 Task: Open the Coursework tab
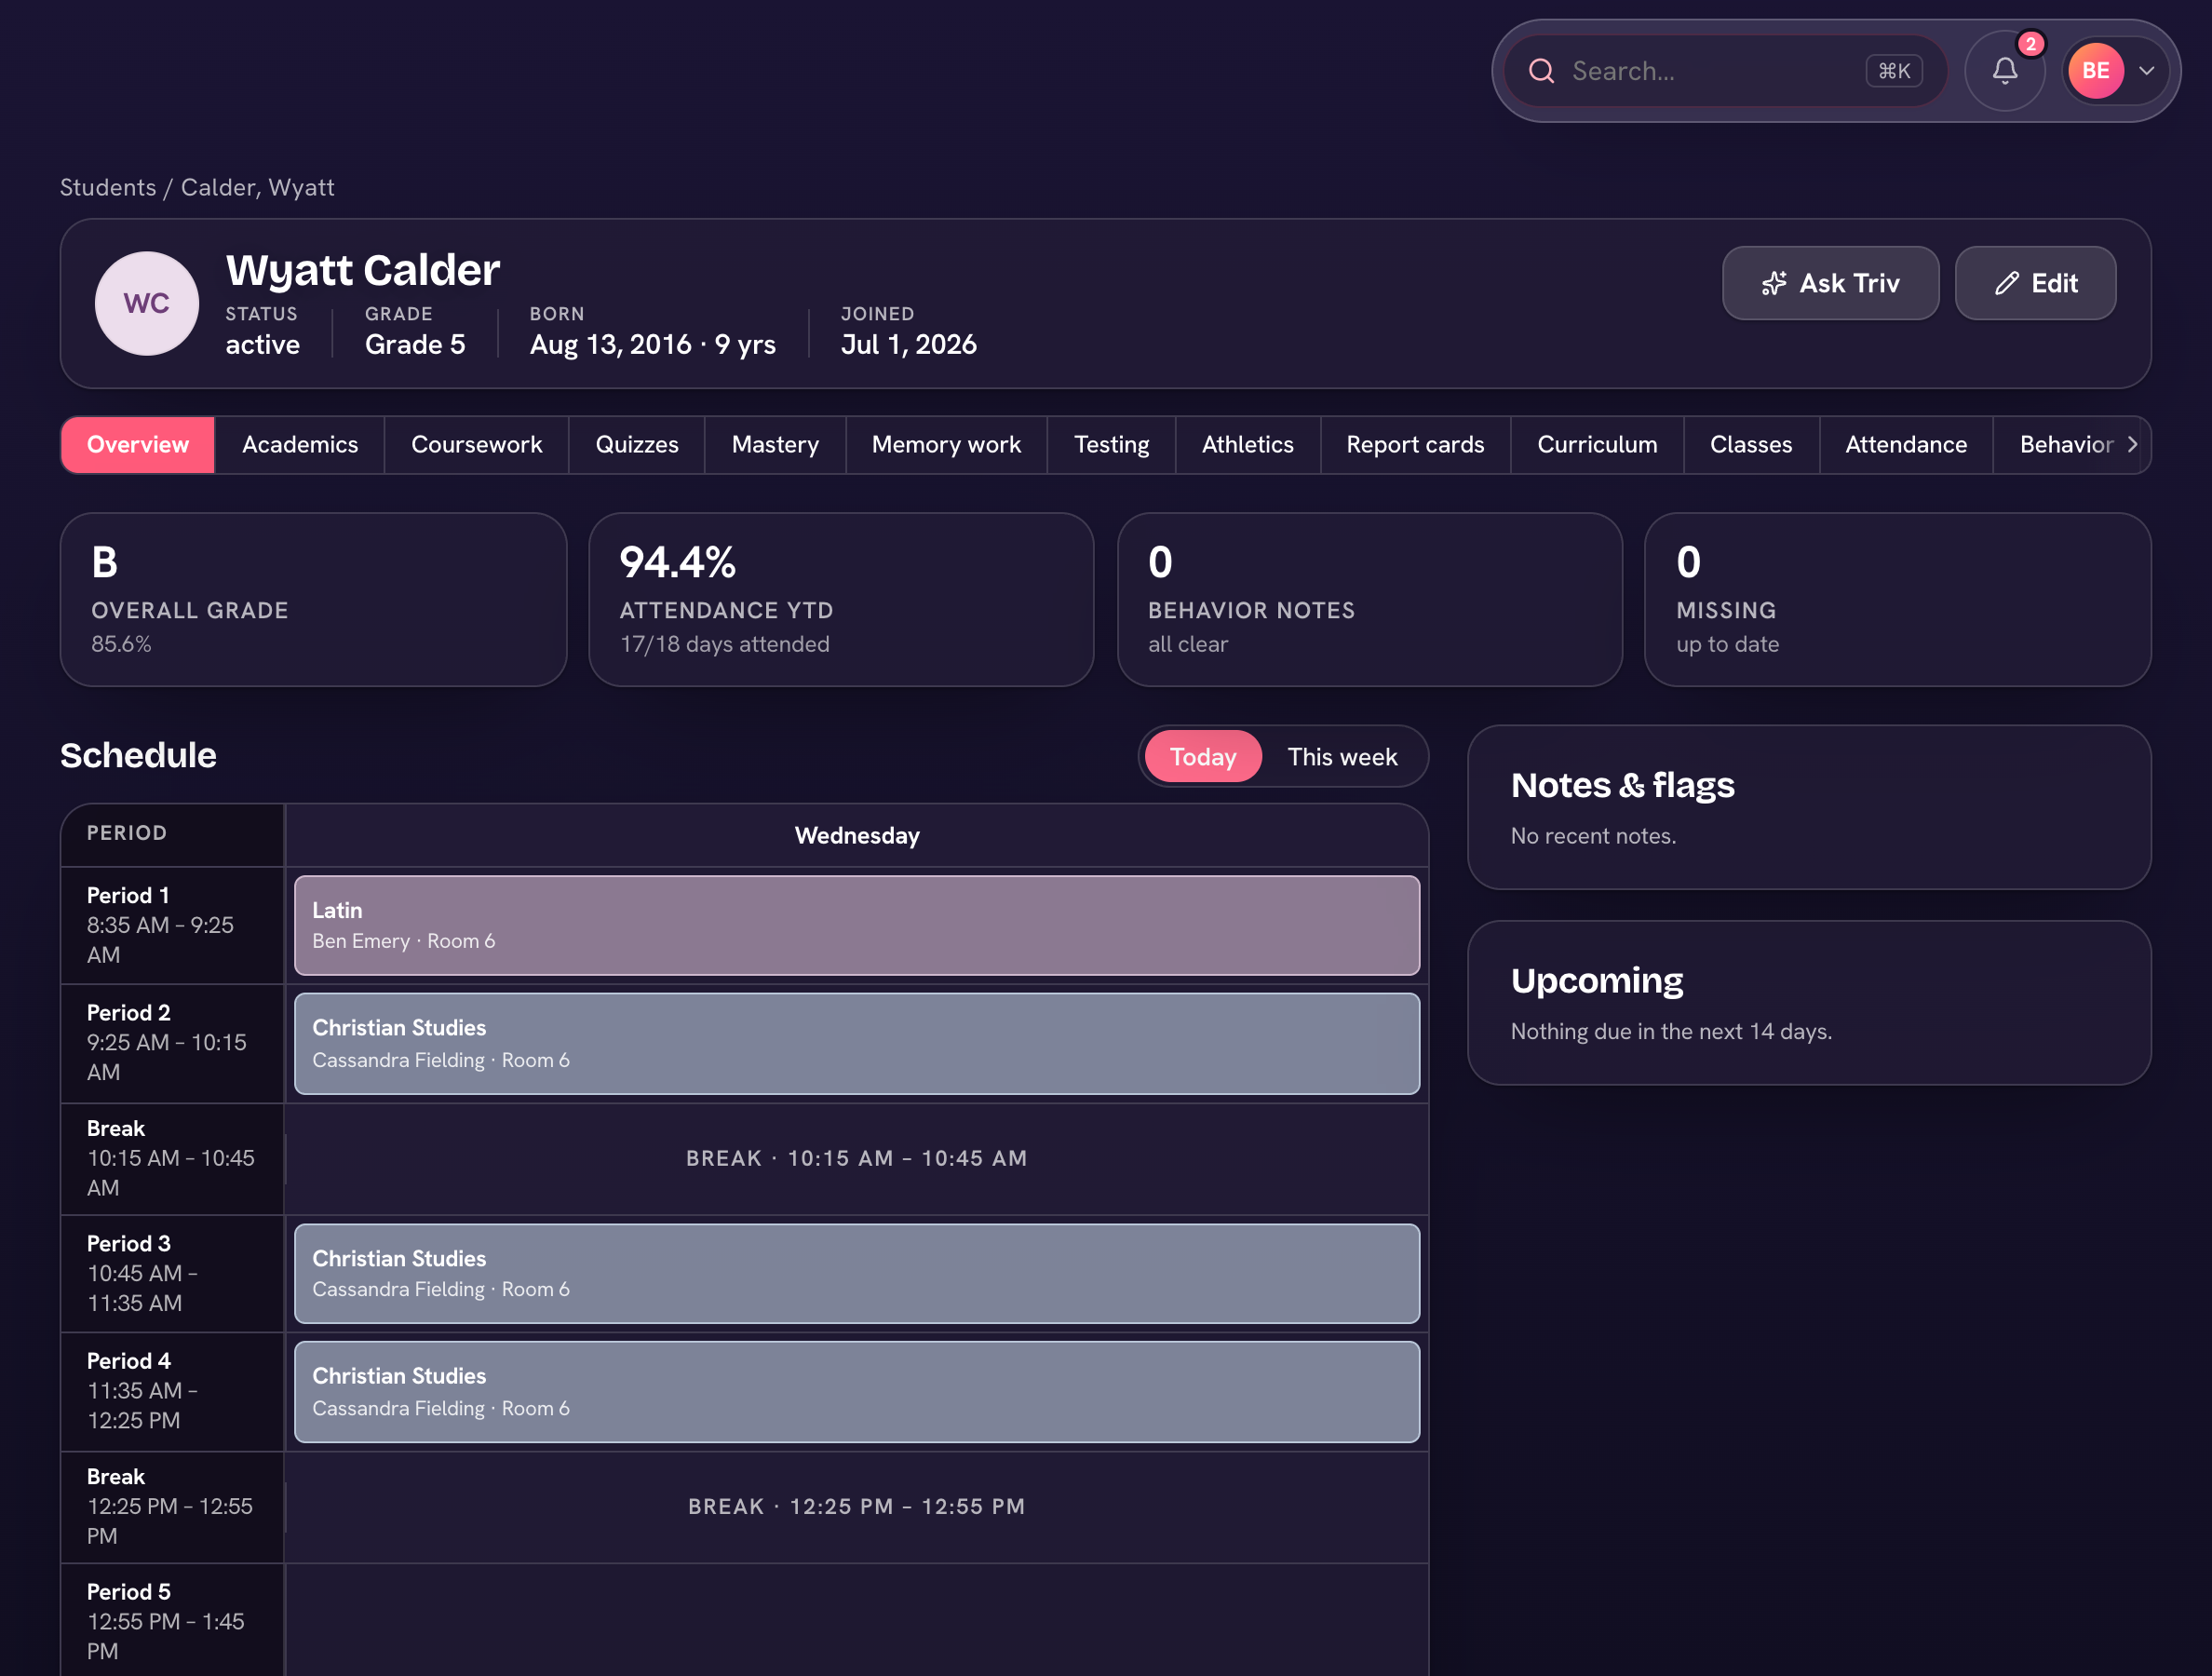[x=477, y=445]
